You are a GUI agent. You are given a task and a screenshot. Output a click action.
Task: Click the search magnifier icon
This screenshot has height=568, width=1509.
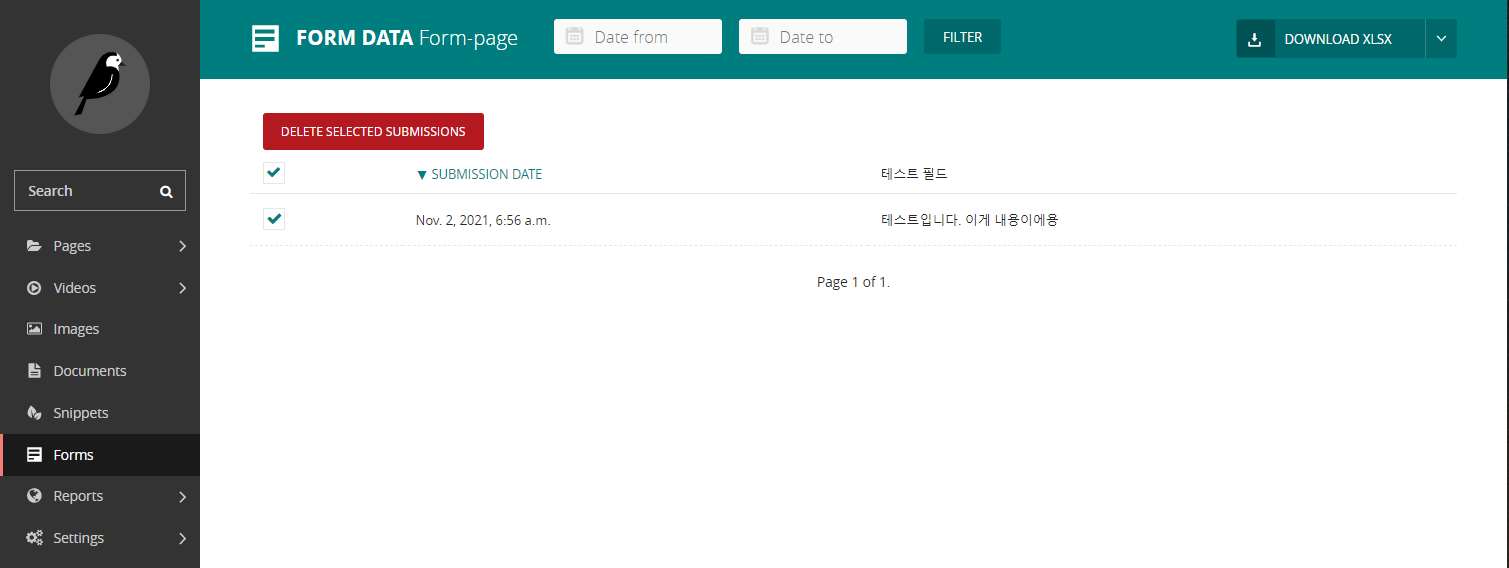166,191
